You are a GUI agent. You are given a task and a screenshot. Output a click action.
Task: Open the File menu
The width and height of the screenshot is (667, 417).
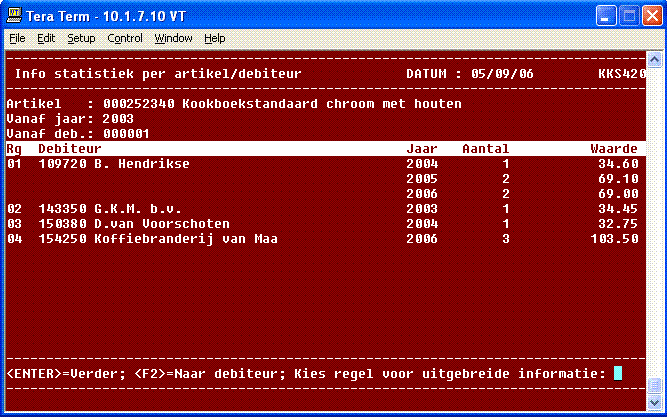(17, 38)
